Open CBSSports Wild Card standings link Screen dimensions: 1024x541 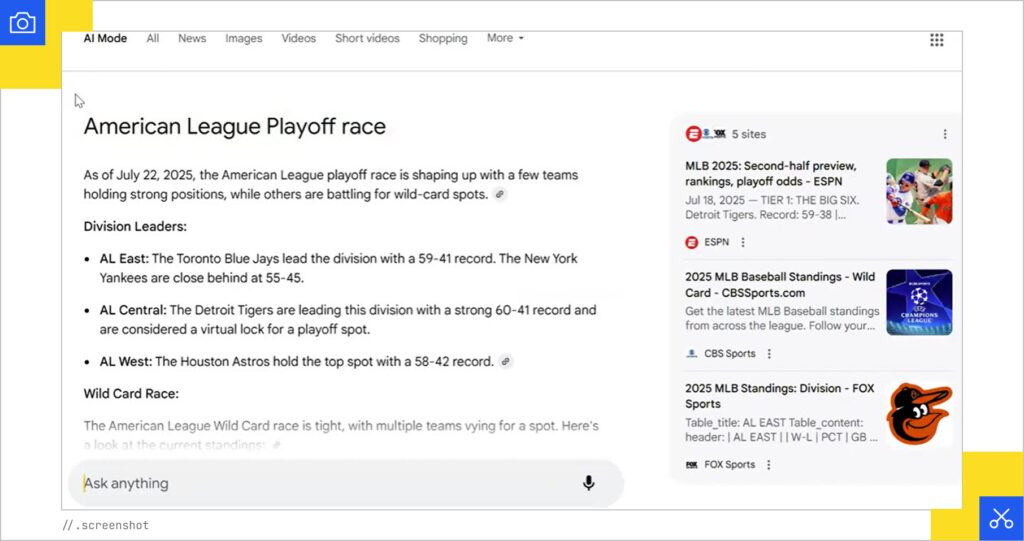780,285
